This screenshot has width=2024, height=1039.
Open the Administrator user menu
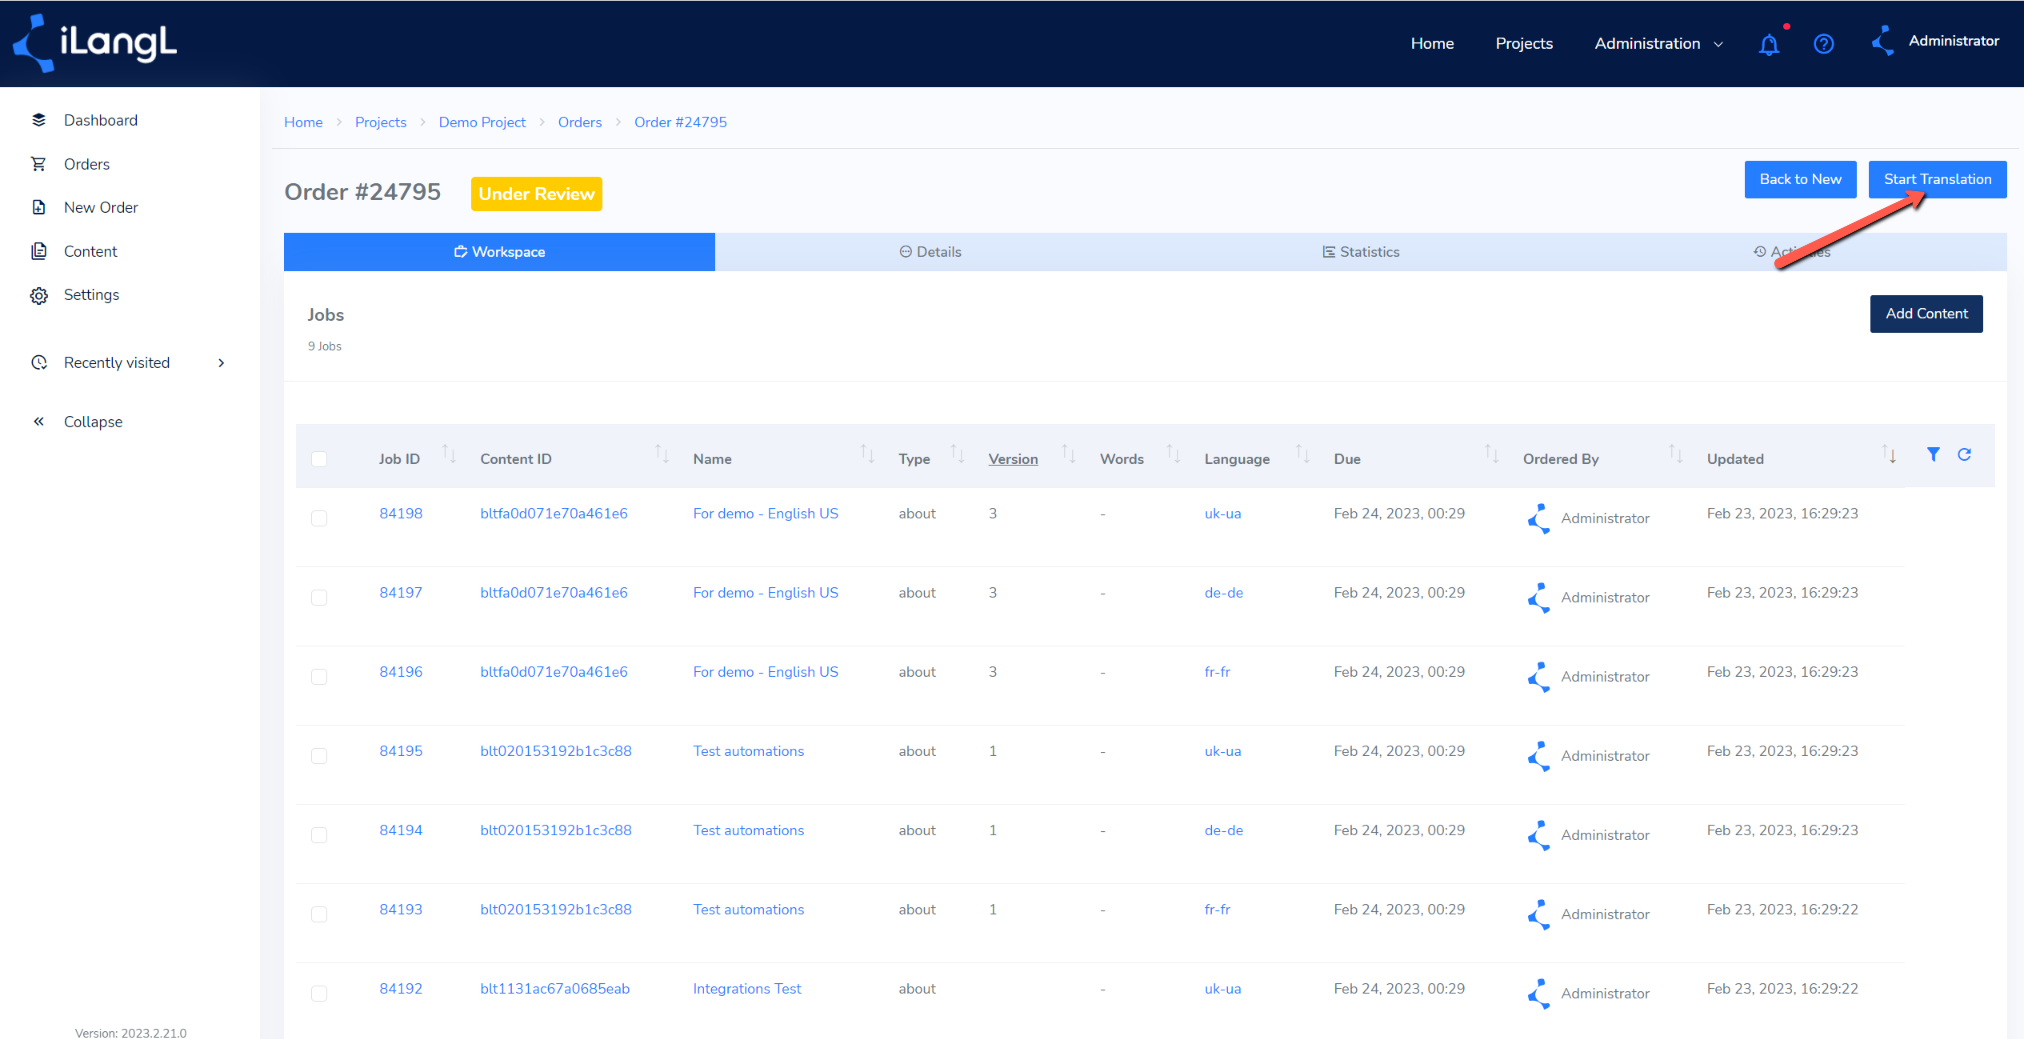pyautogui.click(x=1935, y=41)
